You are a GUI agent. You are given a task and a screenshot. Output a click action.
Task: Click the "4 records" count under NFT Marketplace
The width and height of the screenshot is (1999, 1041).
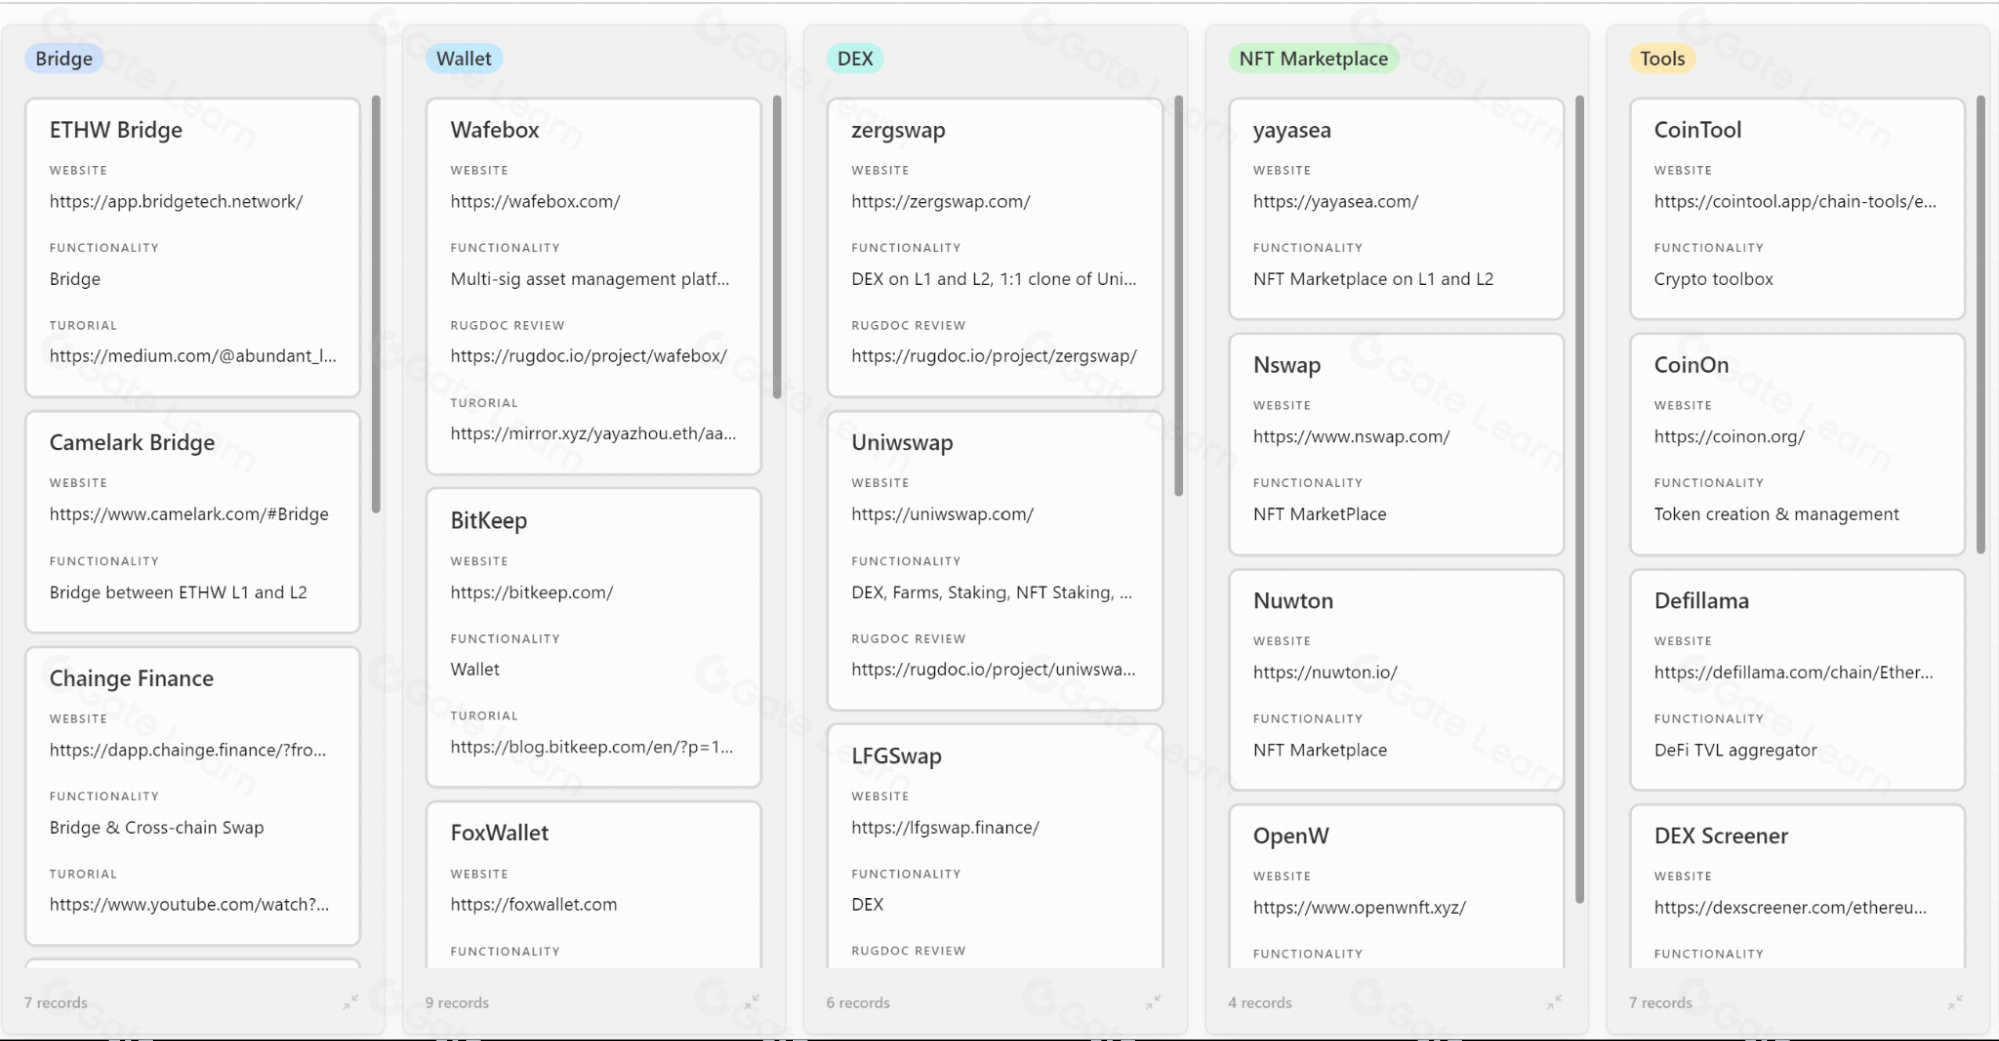(x=1260, y=1002)
